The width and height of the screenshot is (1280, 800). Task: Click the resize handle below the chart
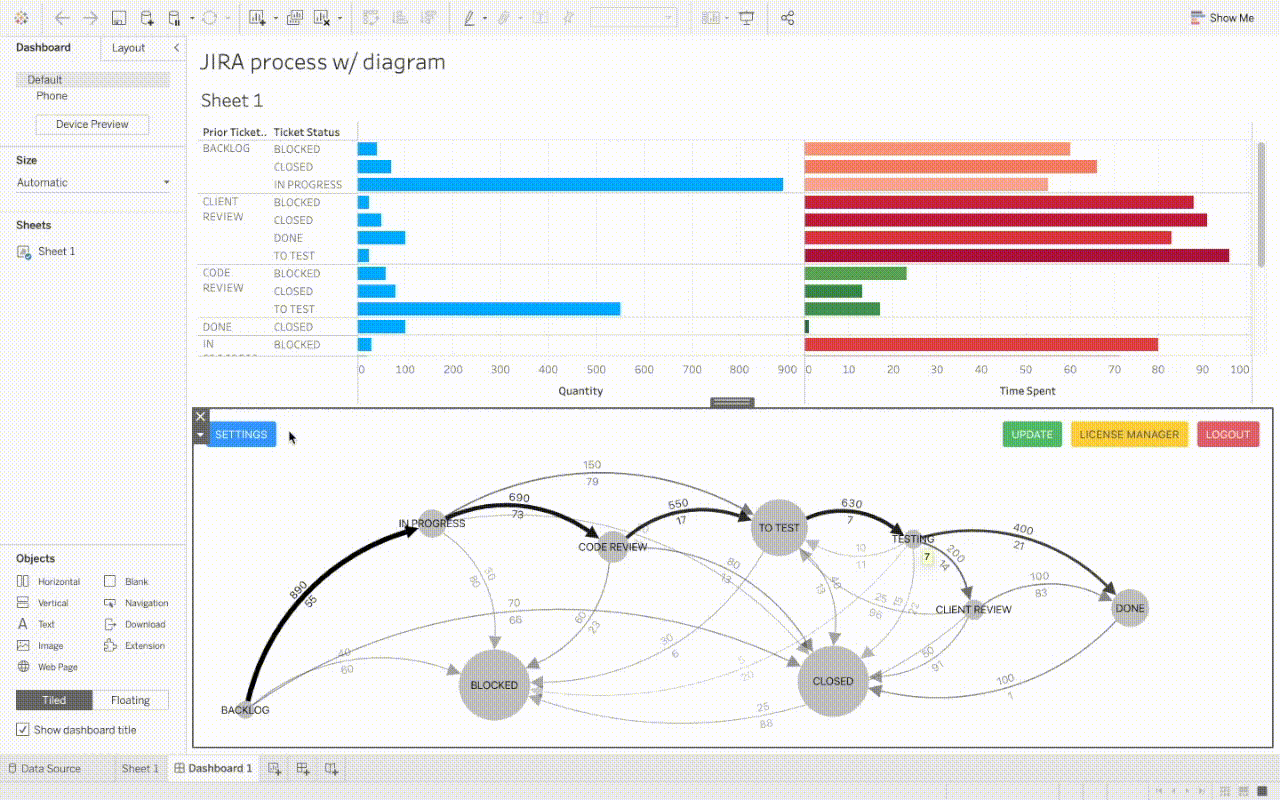(732, 402)
